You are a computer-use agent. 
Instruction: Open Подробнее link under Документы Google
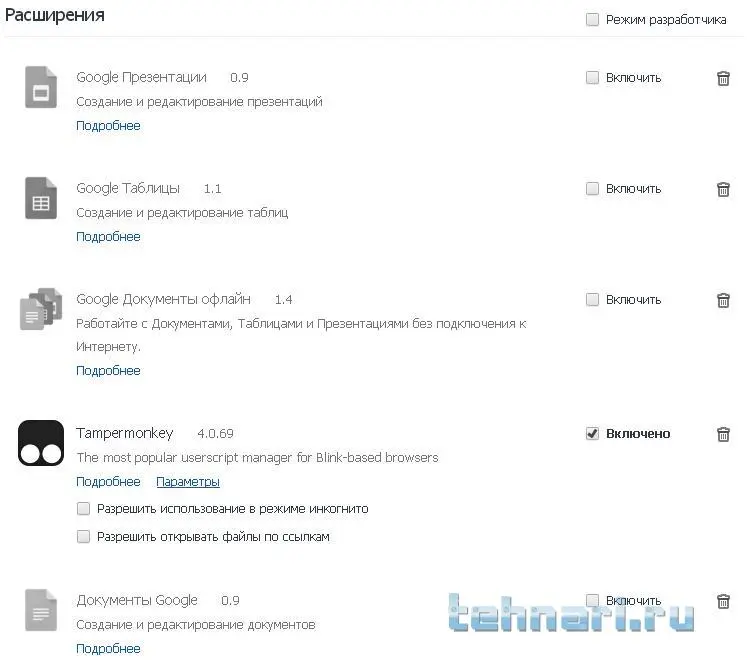(x=108, y=649)
